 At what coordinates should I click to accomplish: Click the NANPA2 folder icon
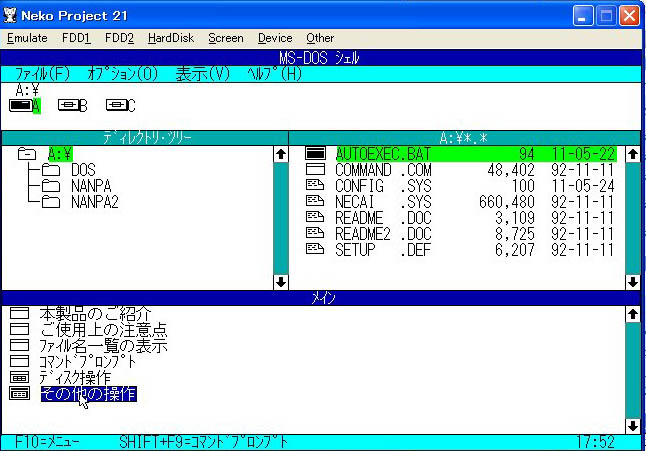[51, 202]
